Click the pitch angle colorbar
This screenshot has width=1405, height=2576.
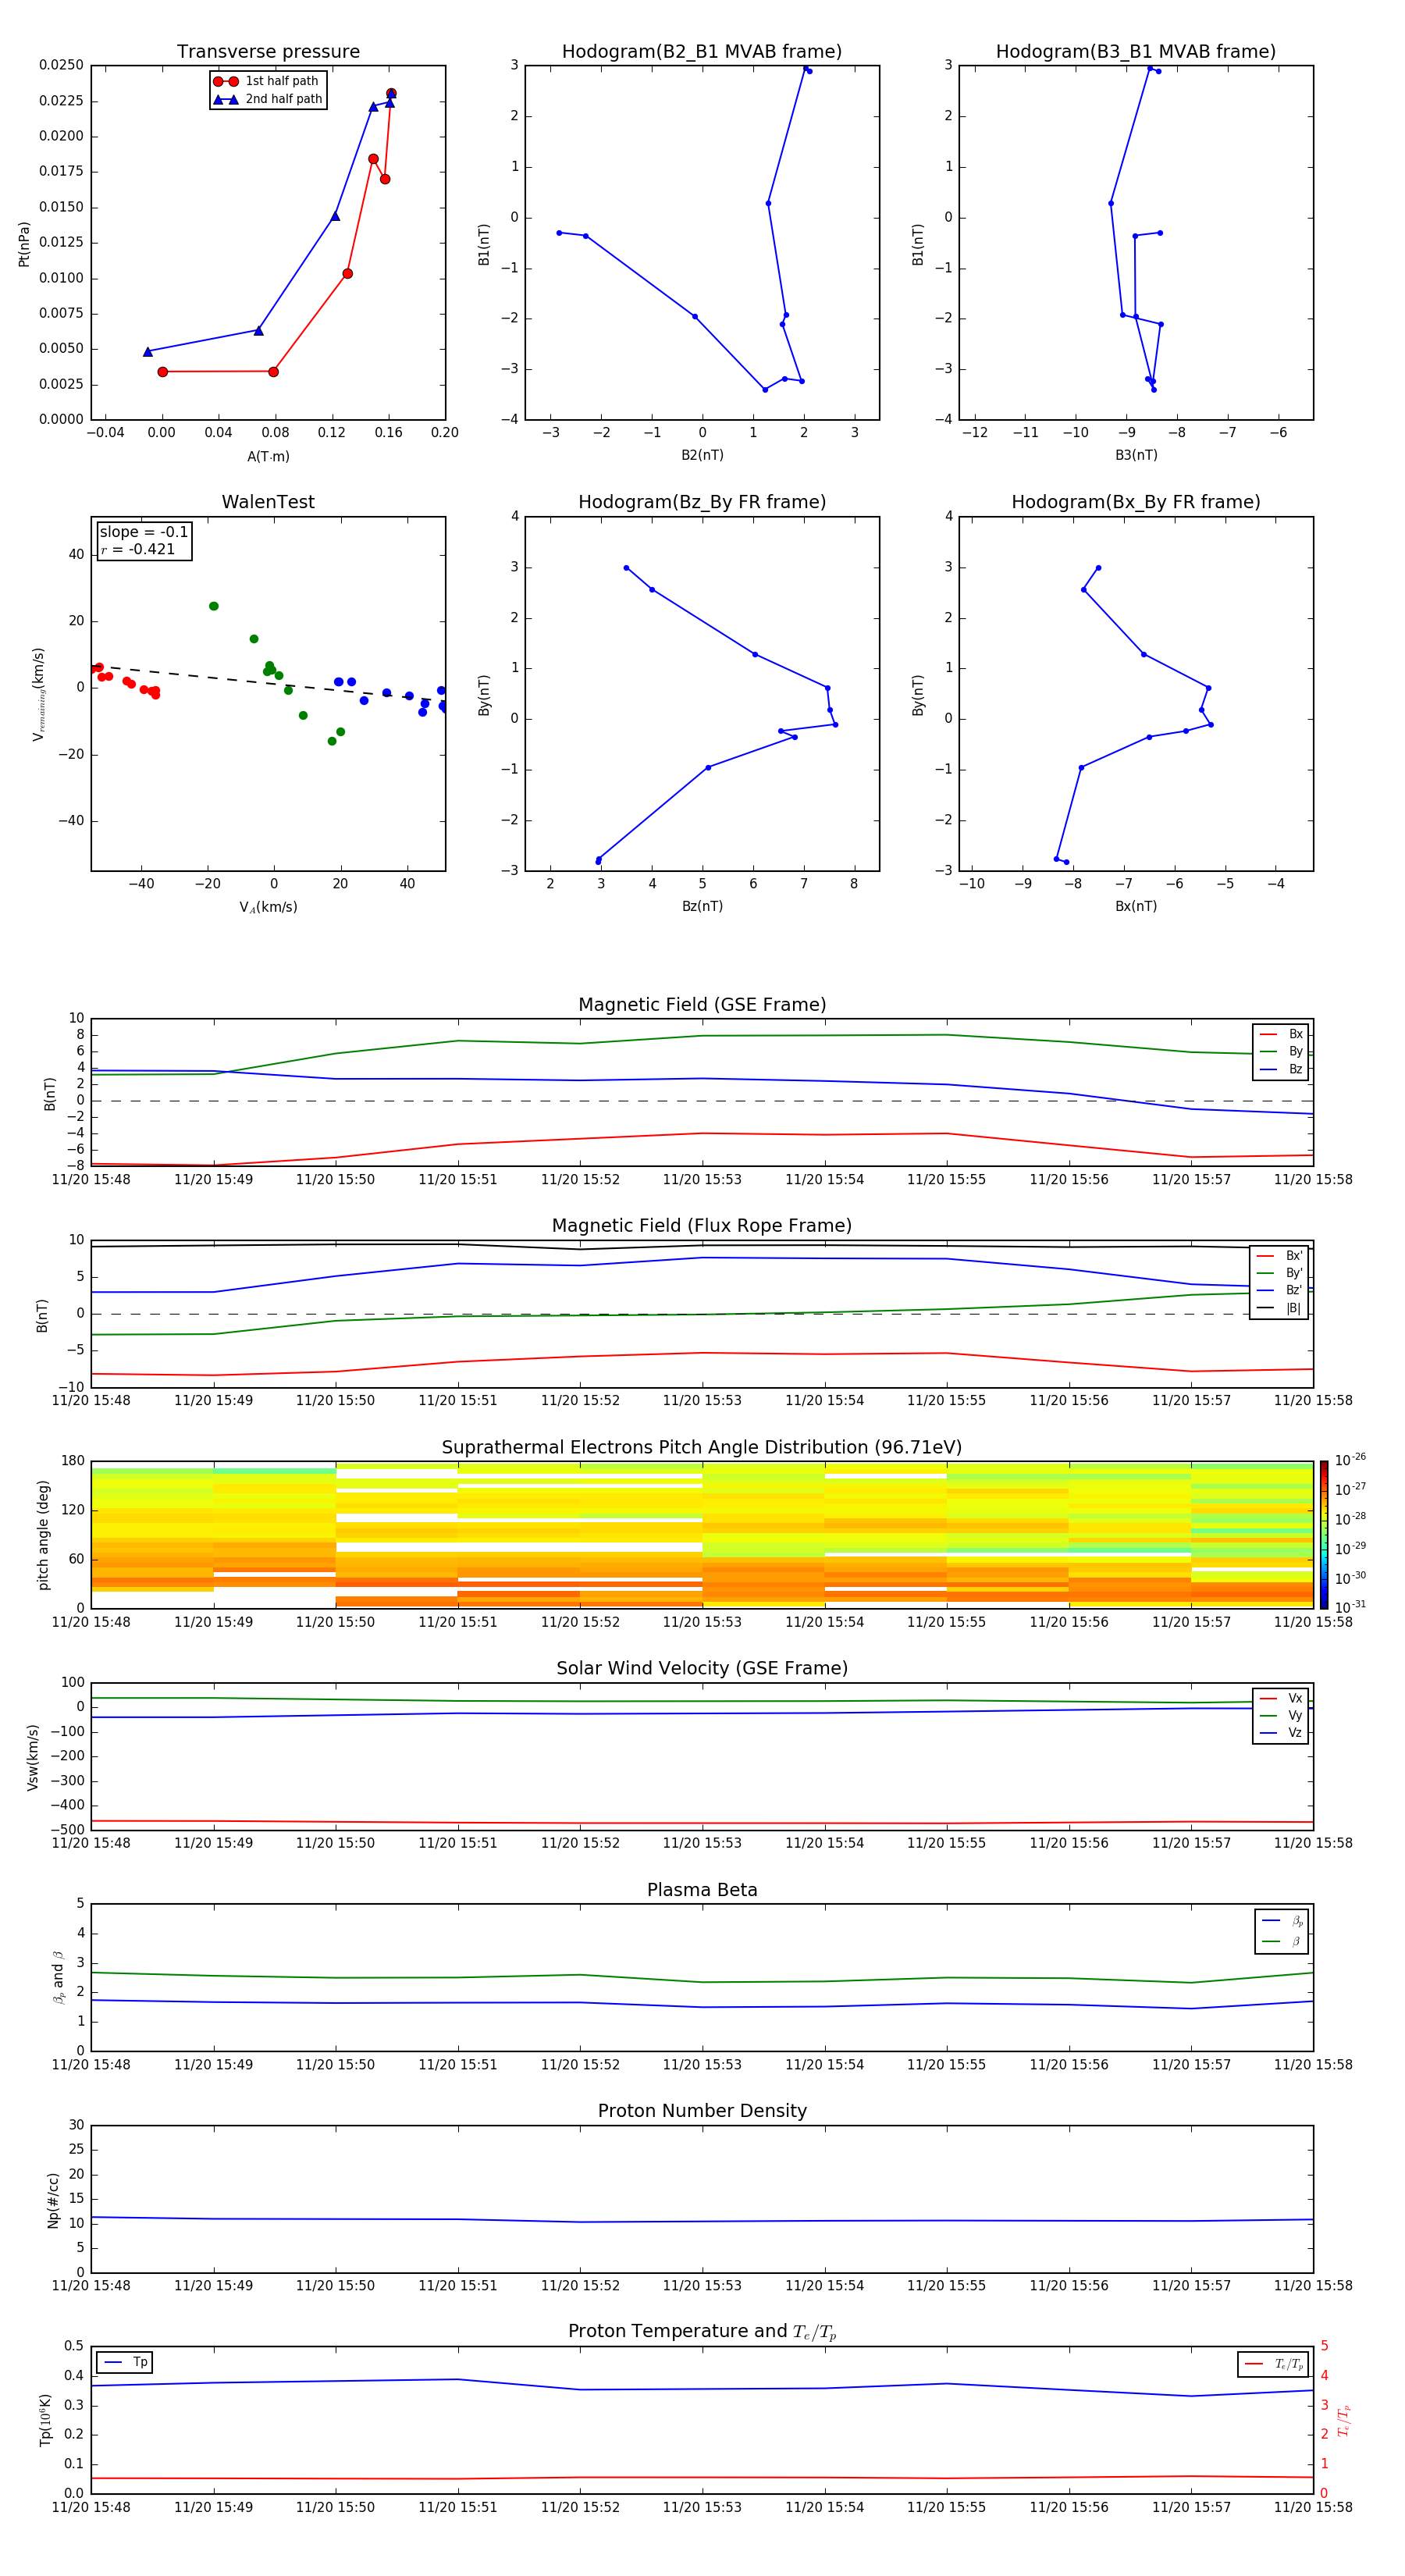pyautogui.click(x=1324, y=1535)
